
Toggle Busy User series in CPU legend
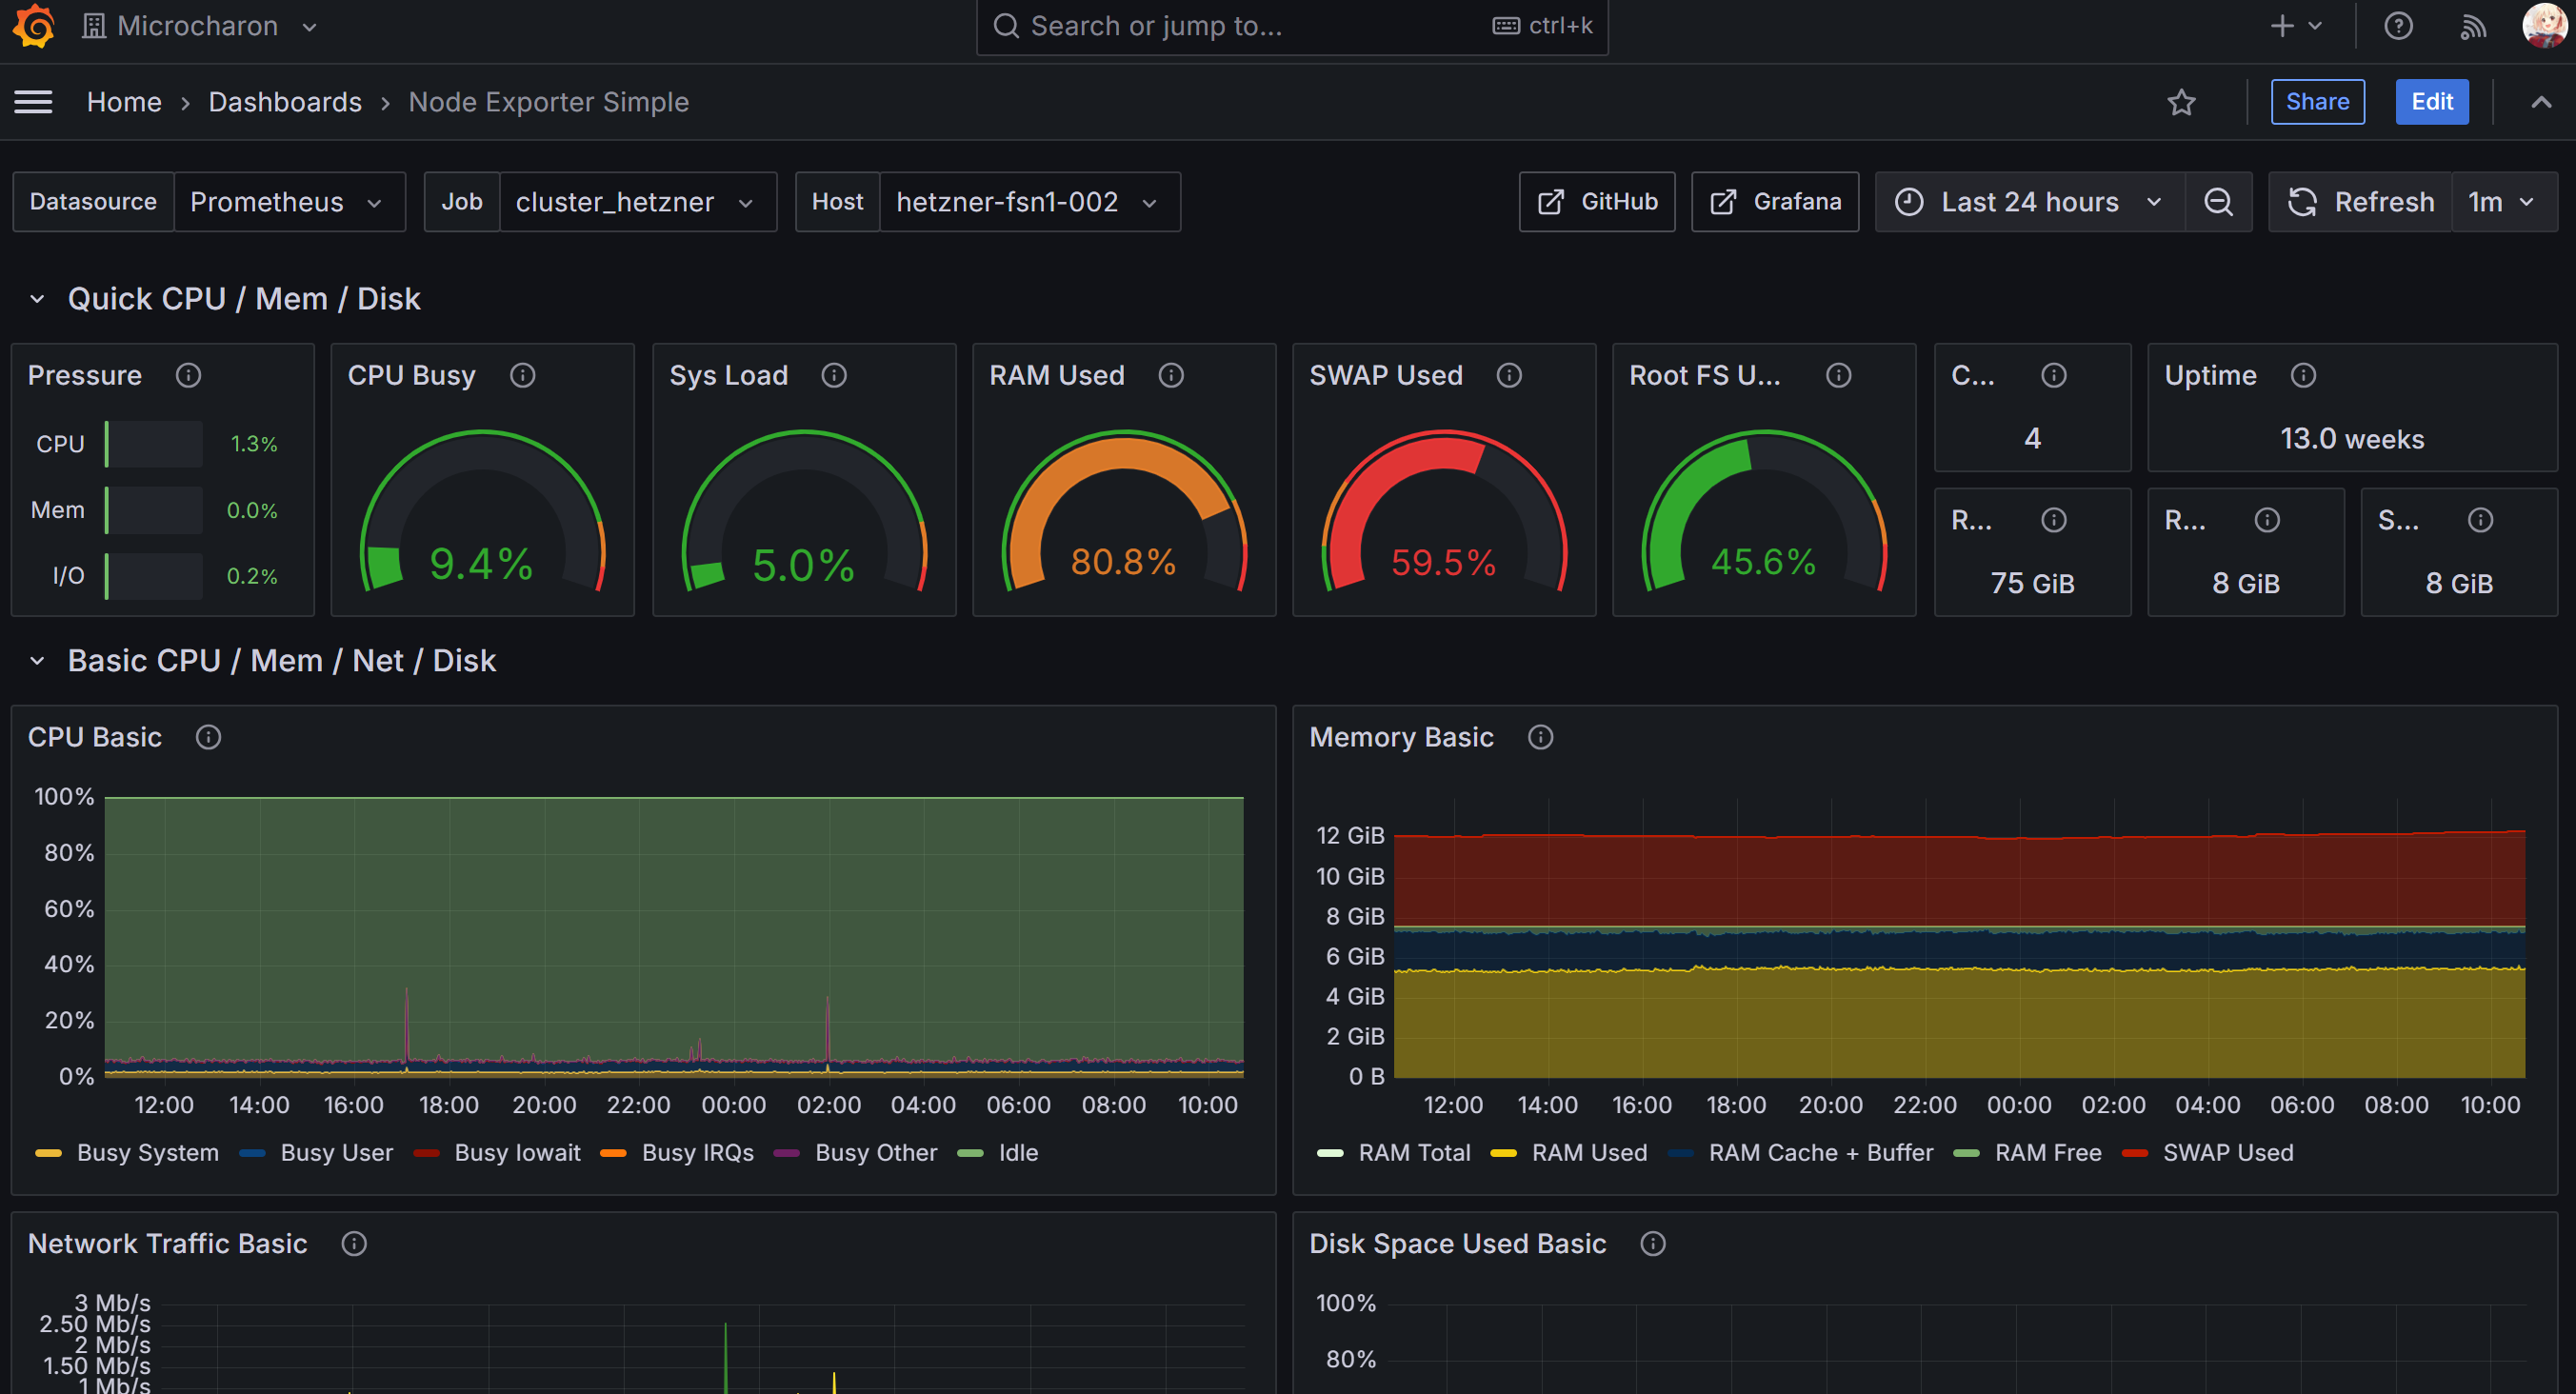336,1153
